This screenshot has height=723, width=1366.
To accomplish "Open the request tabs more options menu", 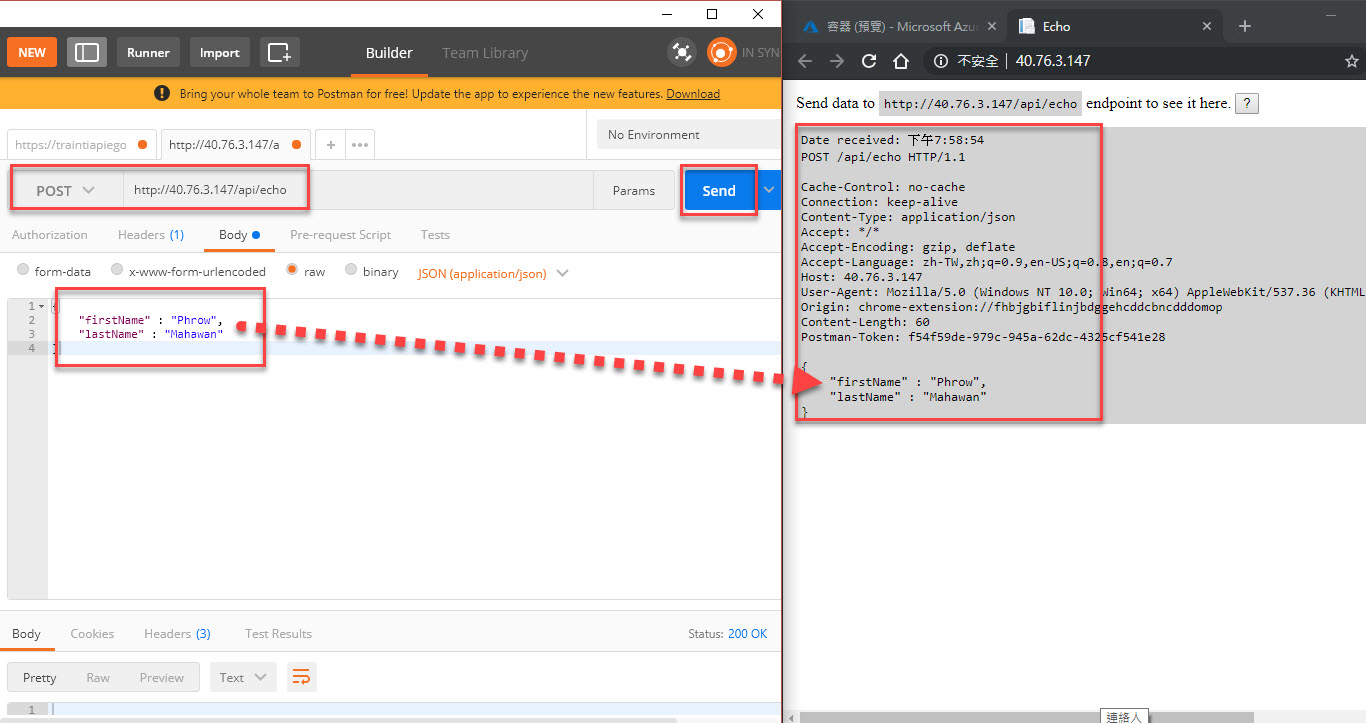I will 360,144.
